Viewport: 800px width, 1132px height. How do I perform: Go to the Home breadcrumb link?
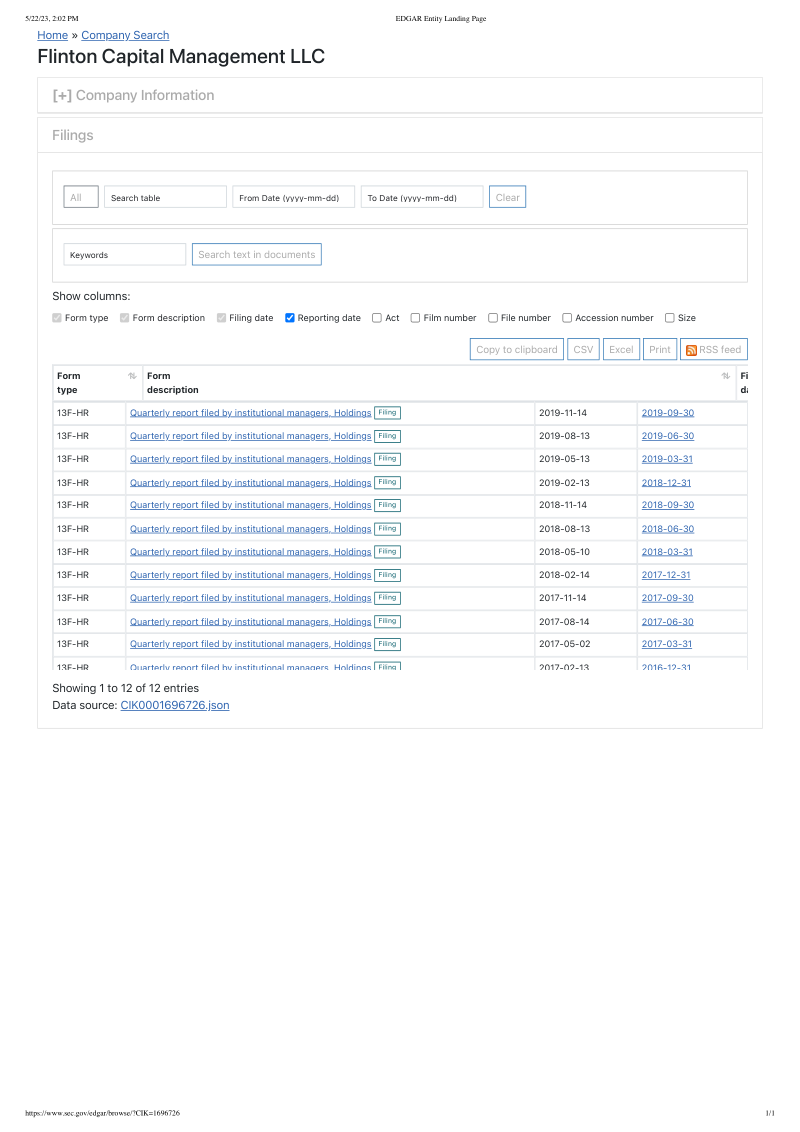click(x=53, y=35)
